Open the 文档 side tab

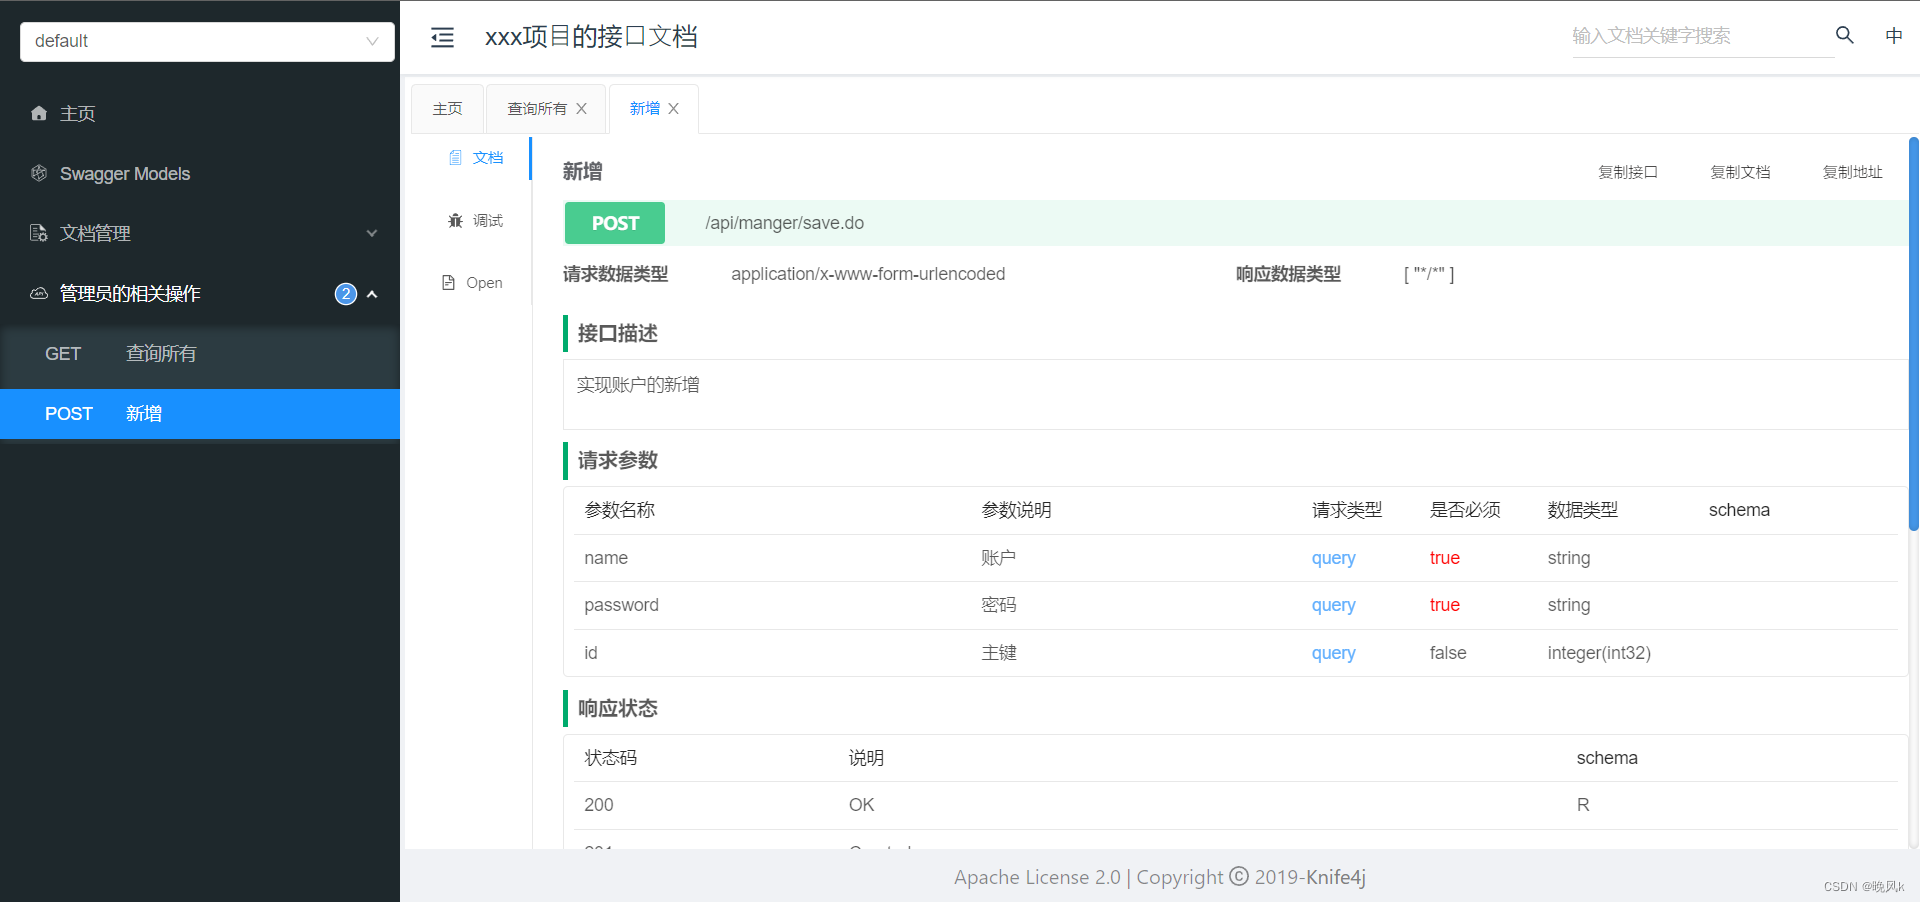pyautogui.click(x=477, y=158)
